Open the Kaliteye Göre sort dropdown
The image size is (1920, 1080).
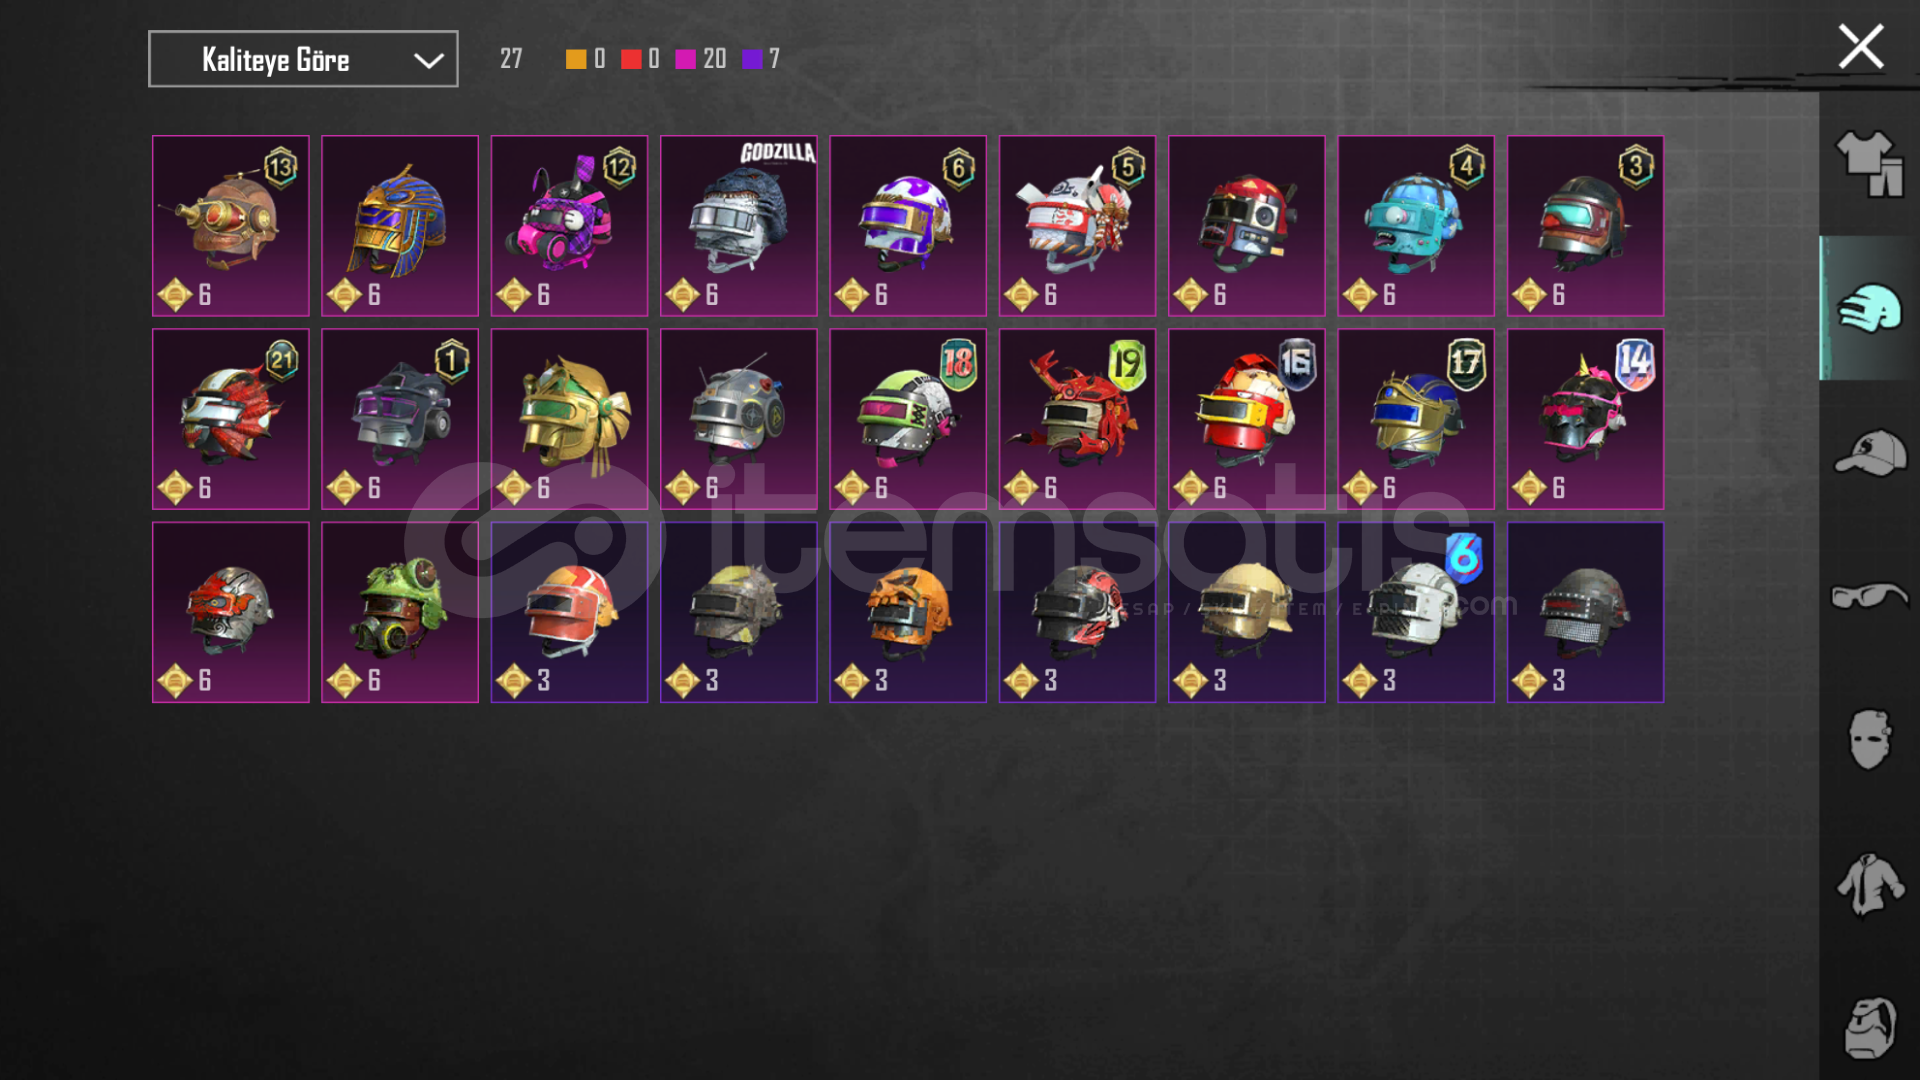303,59
